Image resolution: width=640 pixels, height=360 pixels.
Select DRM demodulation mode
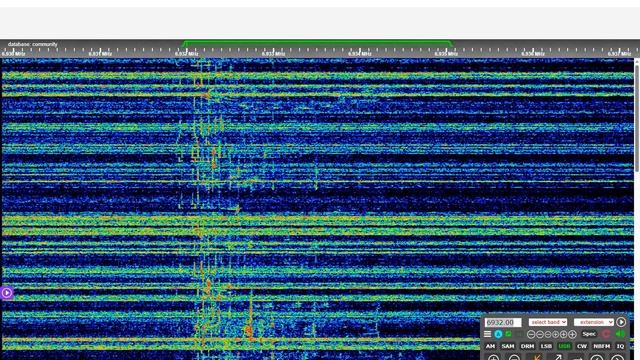tap(527, 346)
